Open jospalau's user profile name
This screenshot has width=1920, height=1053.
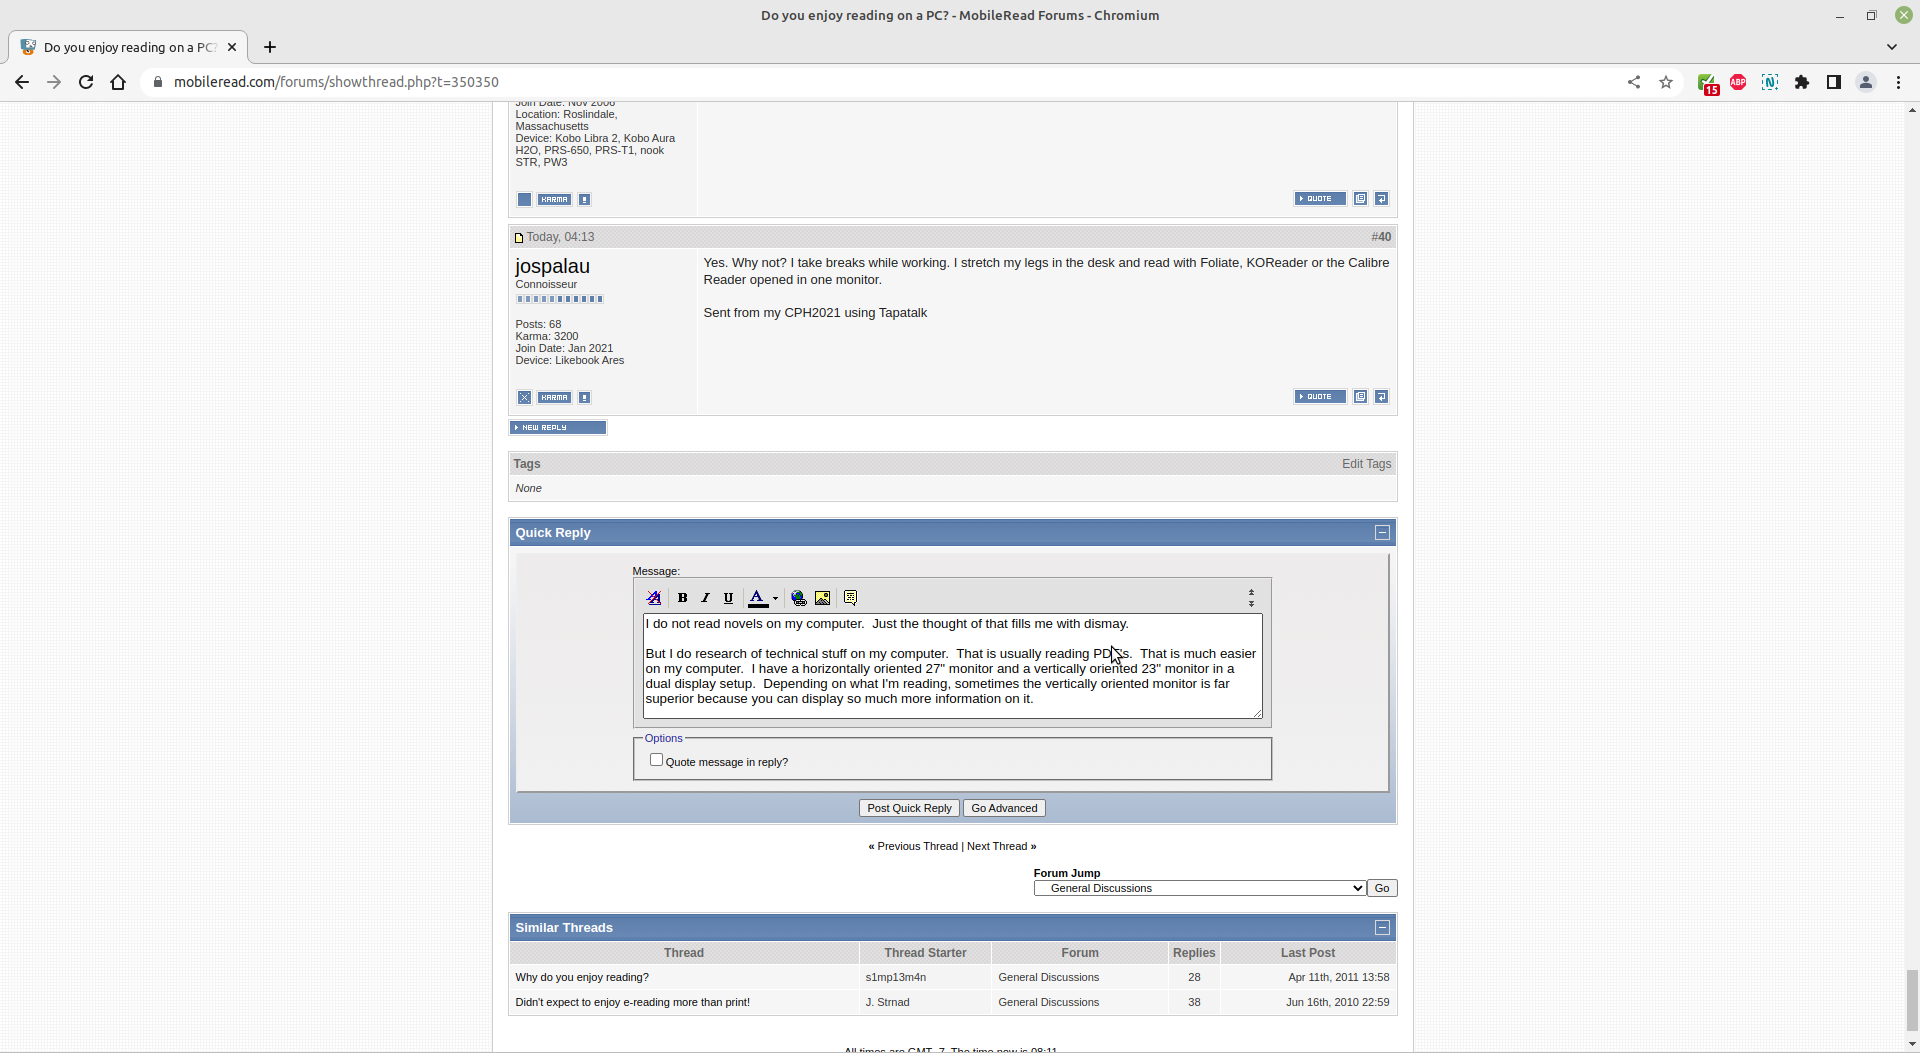(x=552, y=266)
